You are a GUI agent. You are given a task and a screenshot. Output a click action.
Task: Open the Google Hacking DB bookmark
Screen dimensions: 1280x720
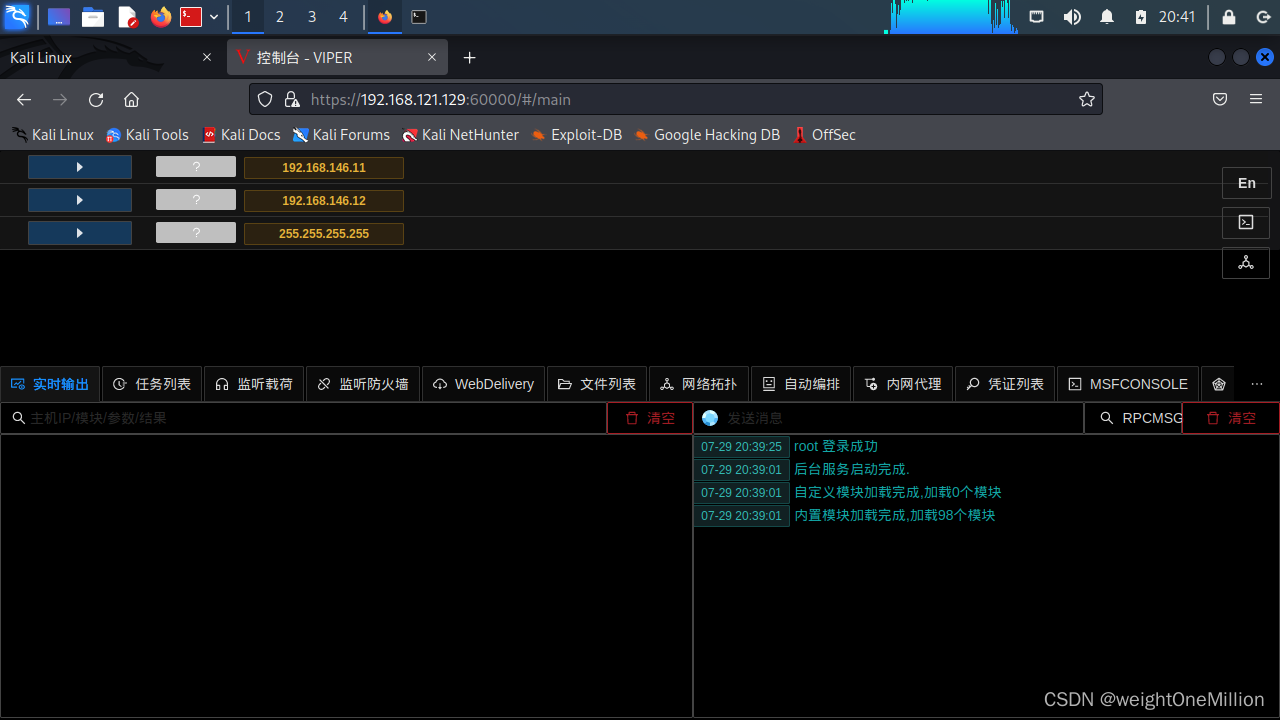(707, 135)
